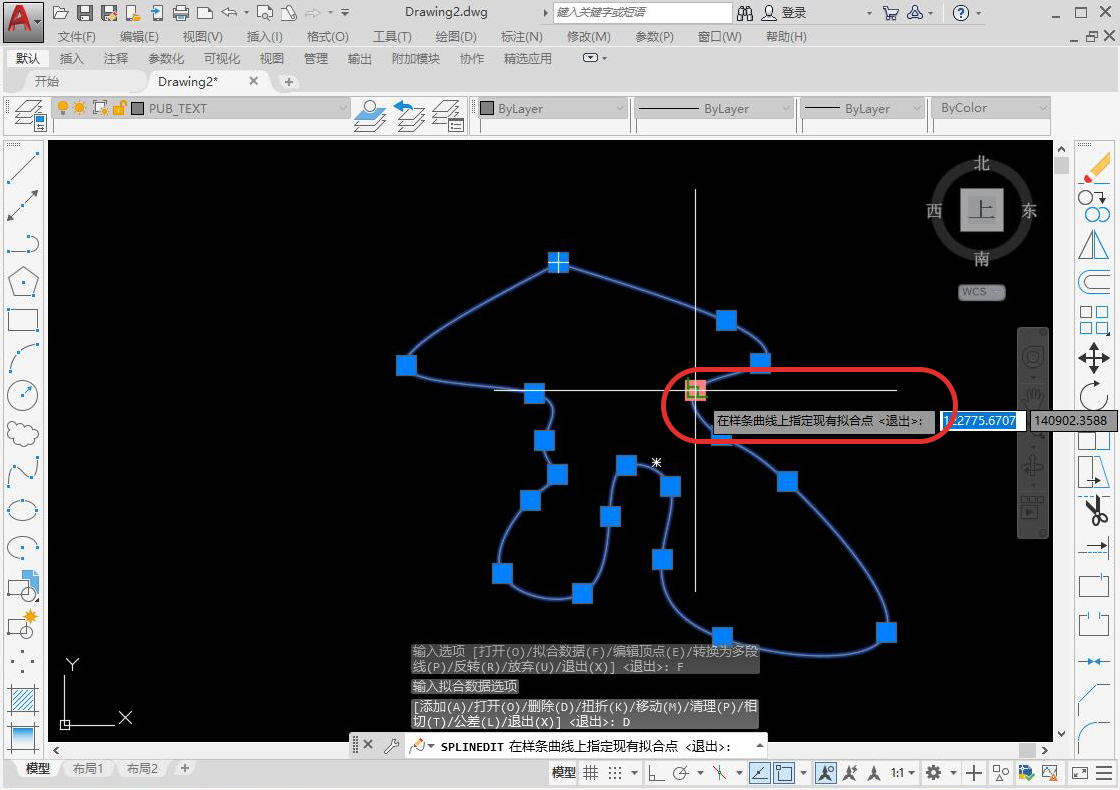Select the Rotate modify tool
This screenshot has width=1120, height=790.
[1094, 396]
